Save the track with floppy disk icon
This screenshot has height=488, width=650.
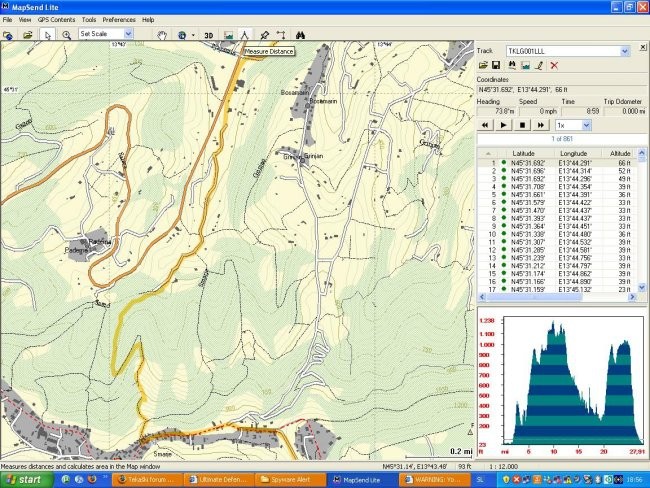(496, 66)
